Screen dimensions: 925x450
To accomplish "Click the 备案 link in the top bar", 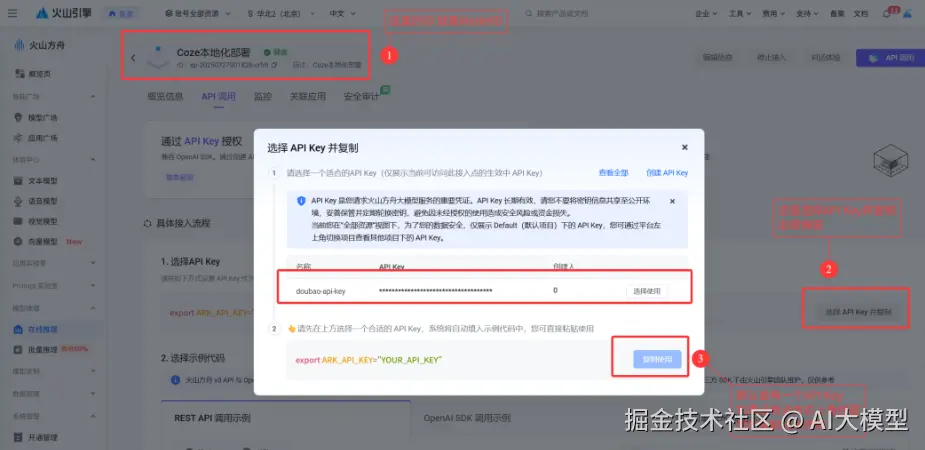I will (837, 14).
